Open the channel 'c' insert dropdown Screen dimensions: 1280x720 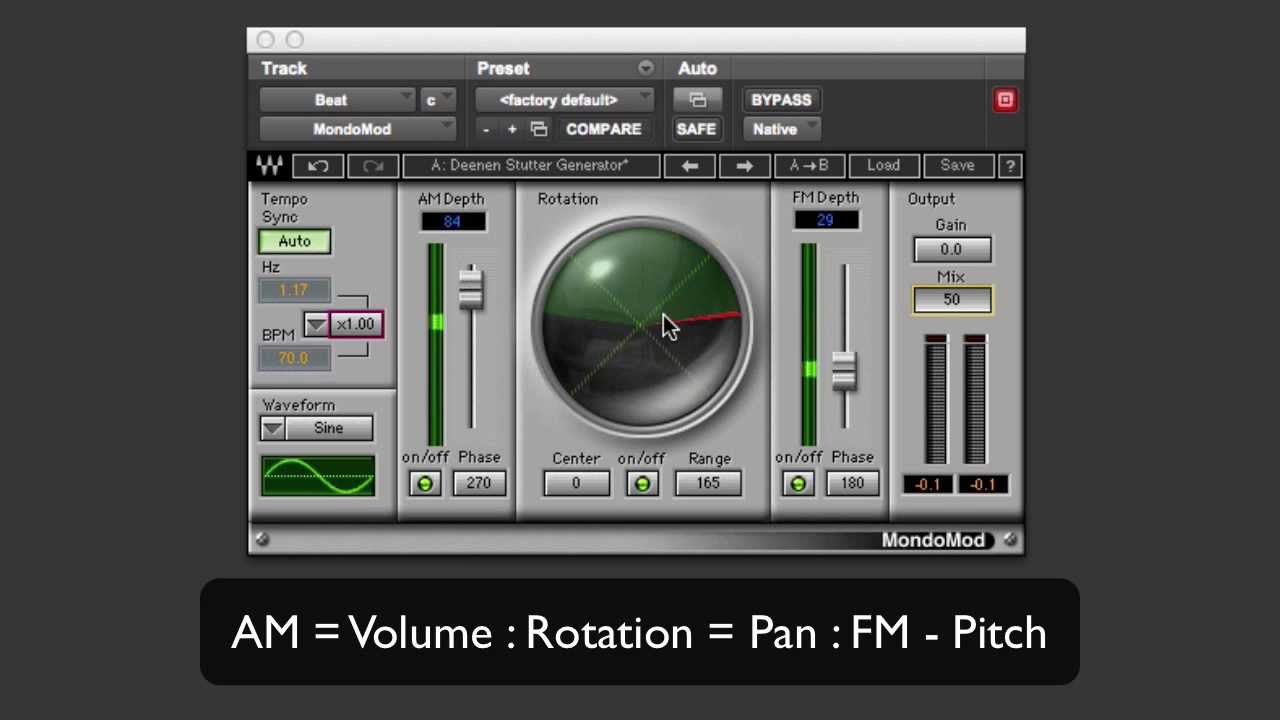click(439, 100)
